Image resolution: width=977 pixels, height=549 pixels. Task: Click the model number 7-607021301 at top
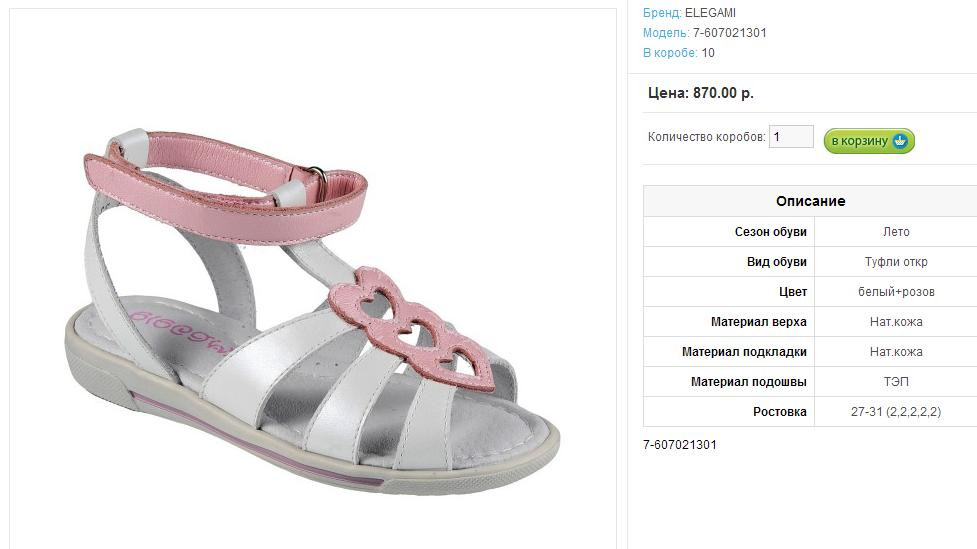click(x=730, y=33)
